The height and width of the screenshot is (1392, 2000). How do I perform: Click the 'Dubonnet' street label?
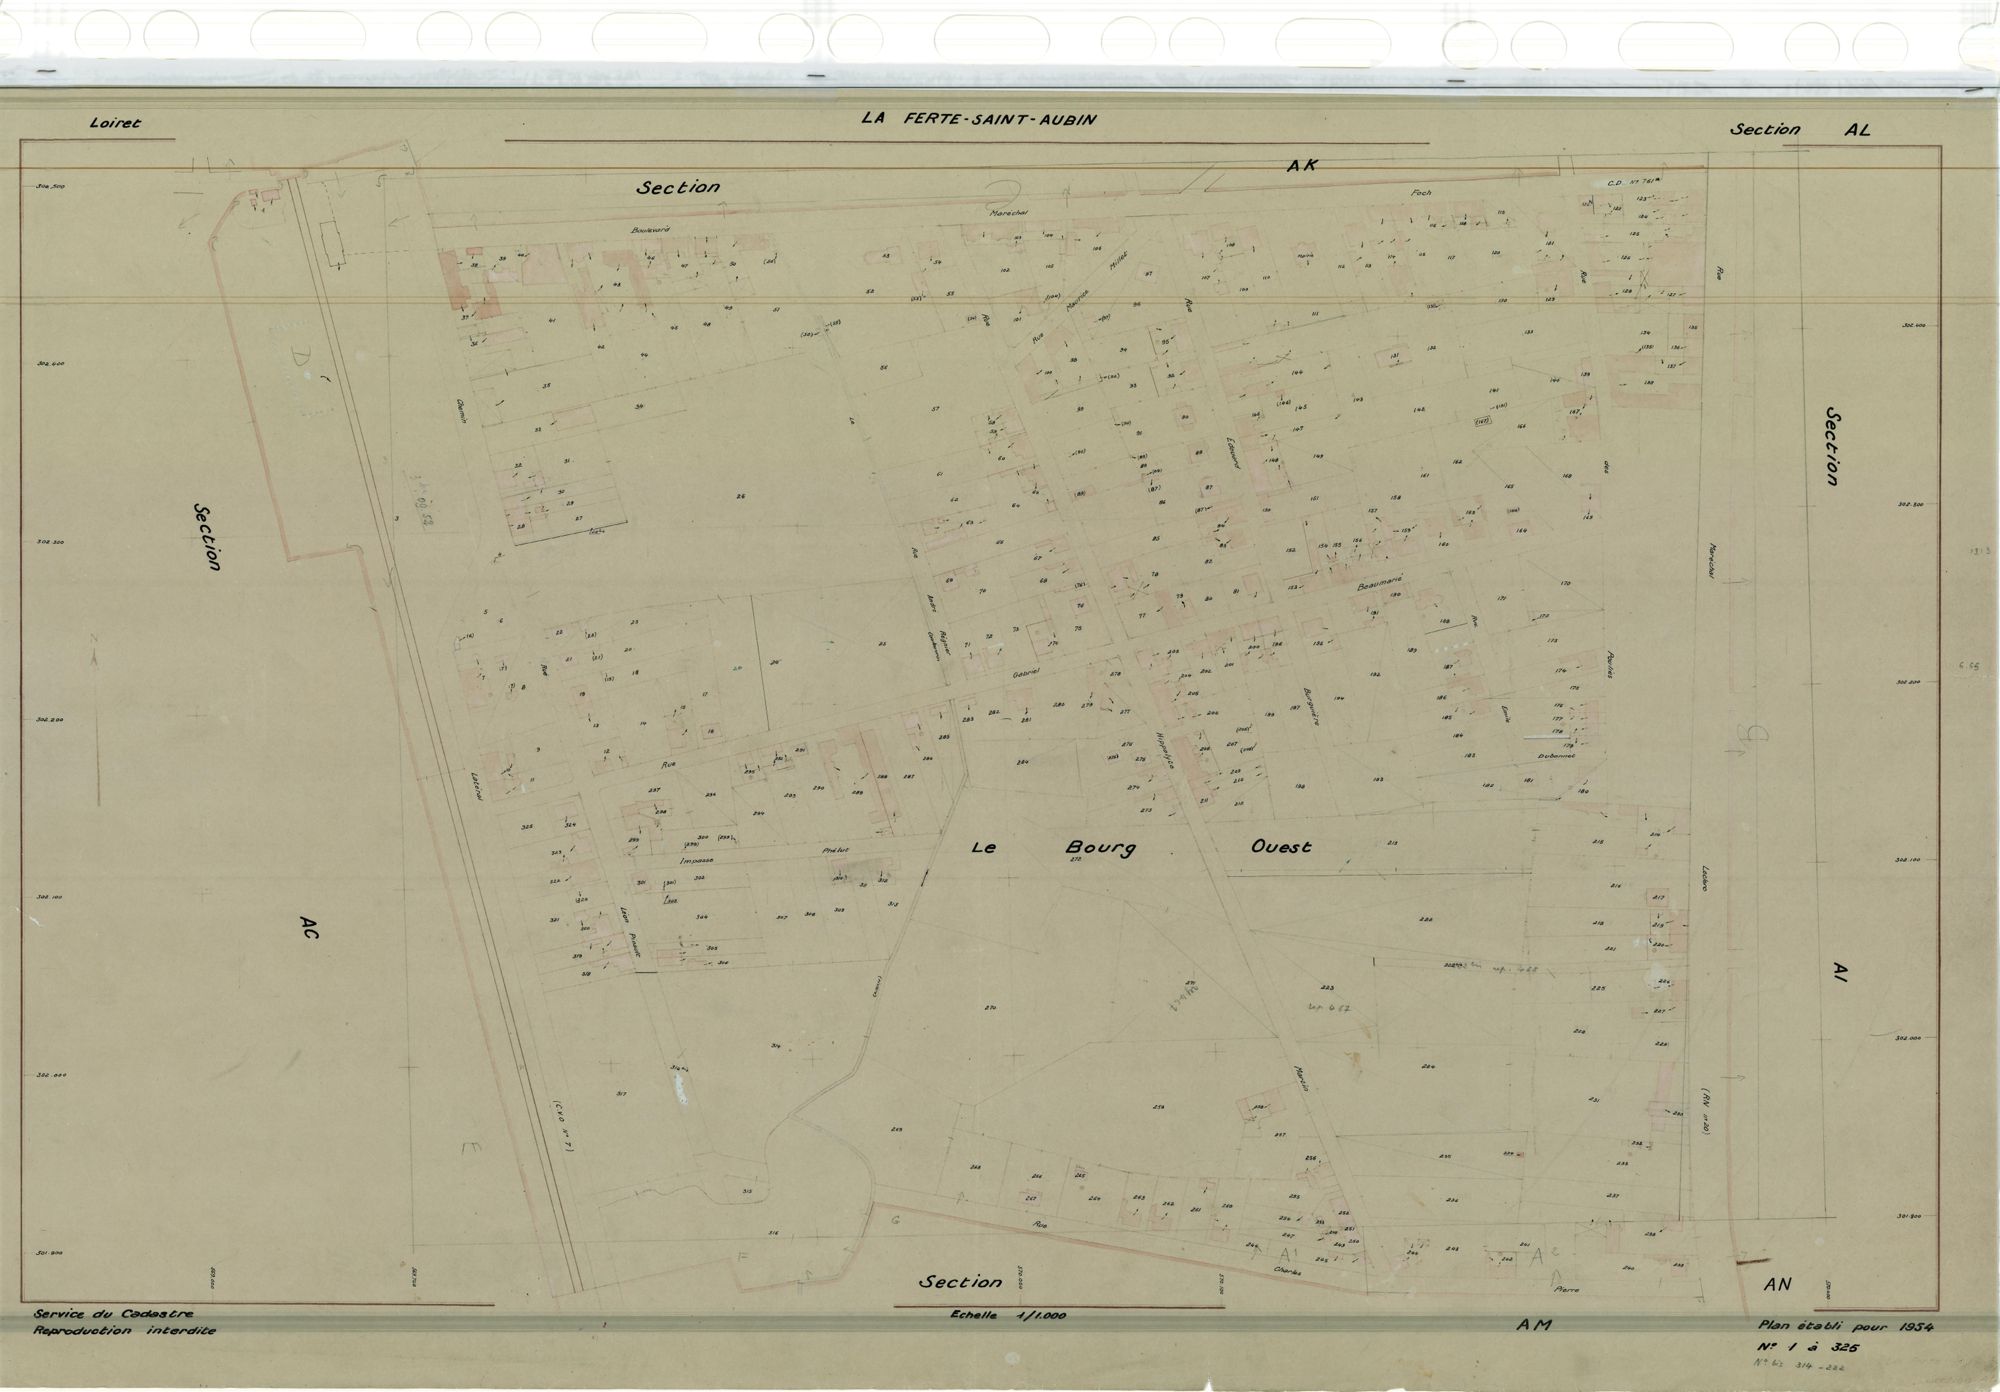point(1556,757)
